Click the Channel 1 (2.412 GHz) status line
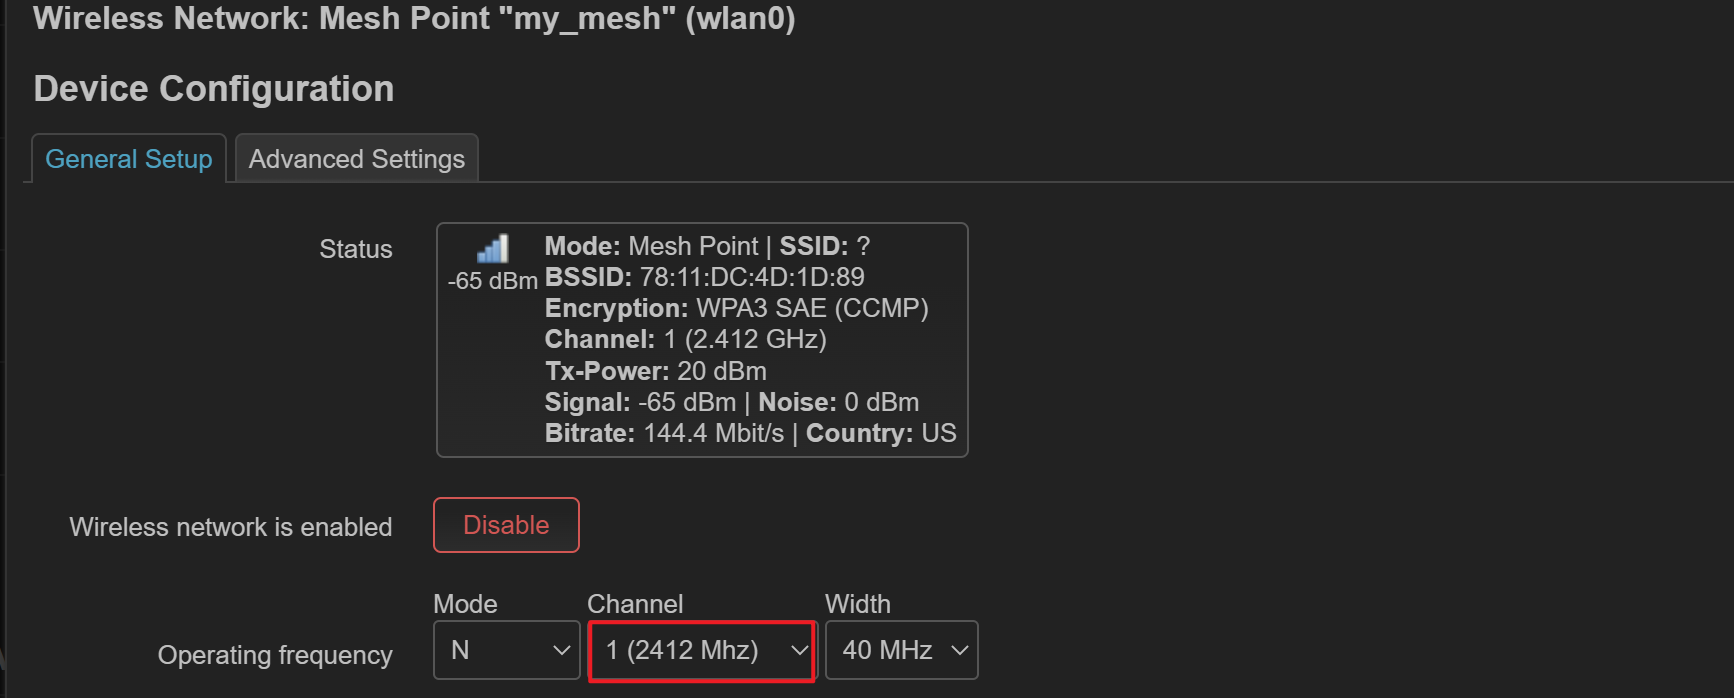This screenshot has width=1734, height=698. [x=685, y=339]
